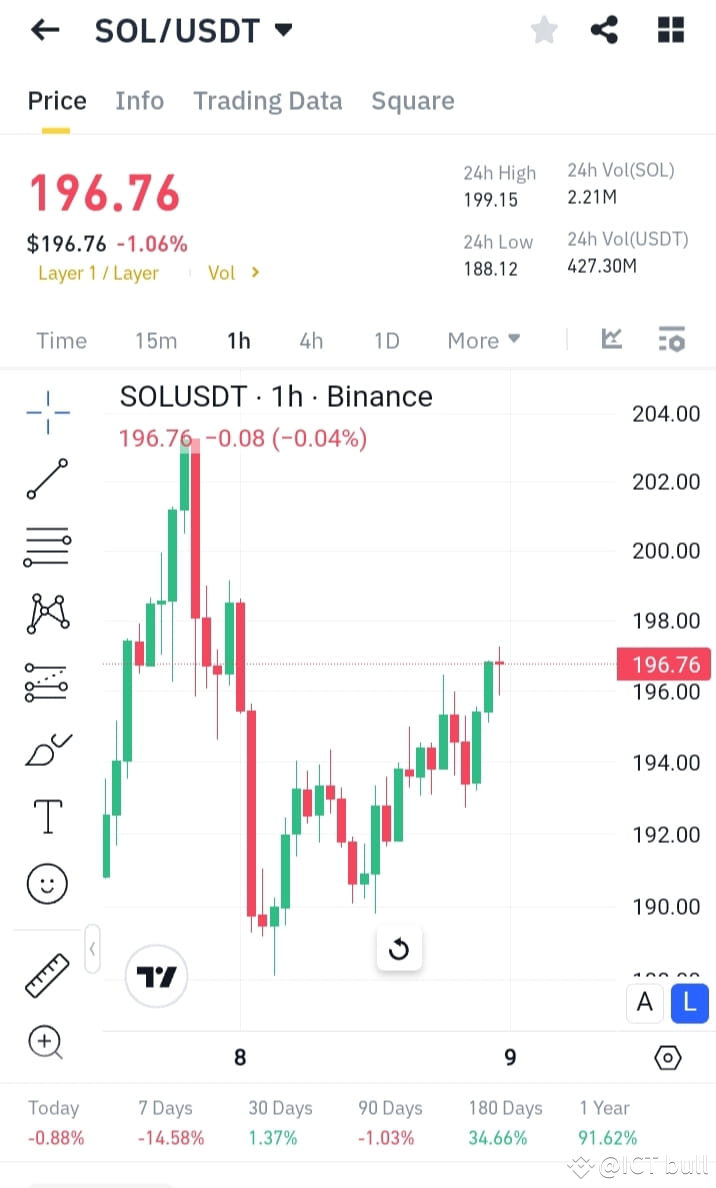Select the trend line drawing tool
This screenshot has width=716, height=1188.
tap(47, 479)
